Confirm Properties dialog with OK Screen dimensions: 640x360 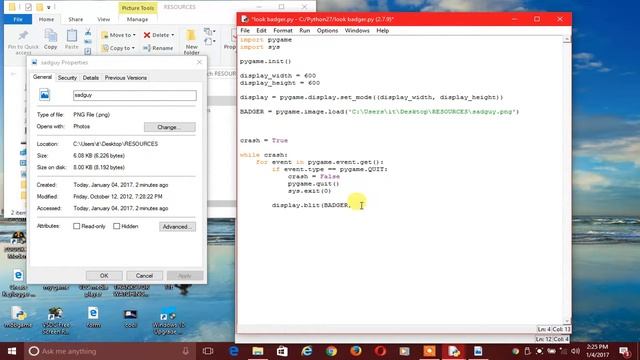pos(104,276)
